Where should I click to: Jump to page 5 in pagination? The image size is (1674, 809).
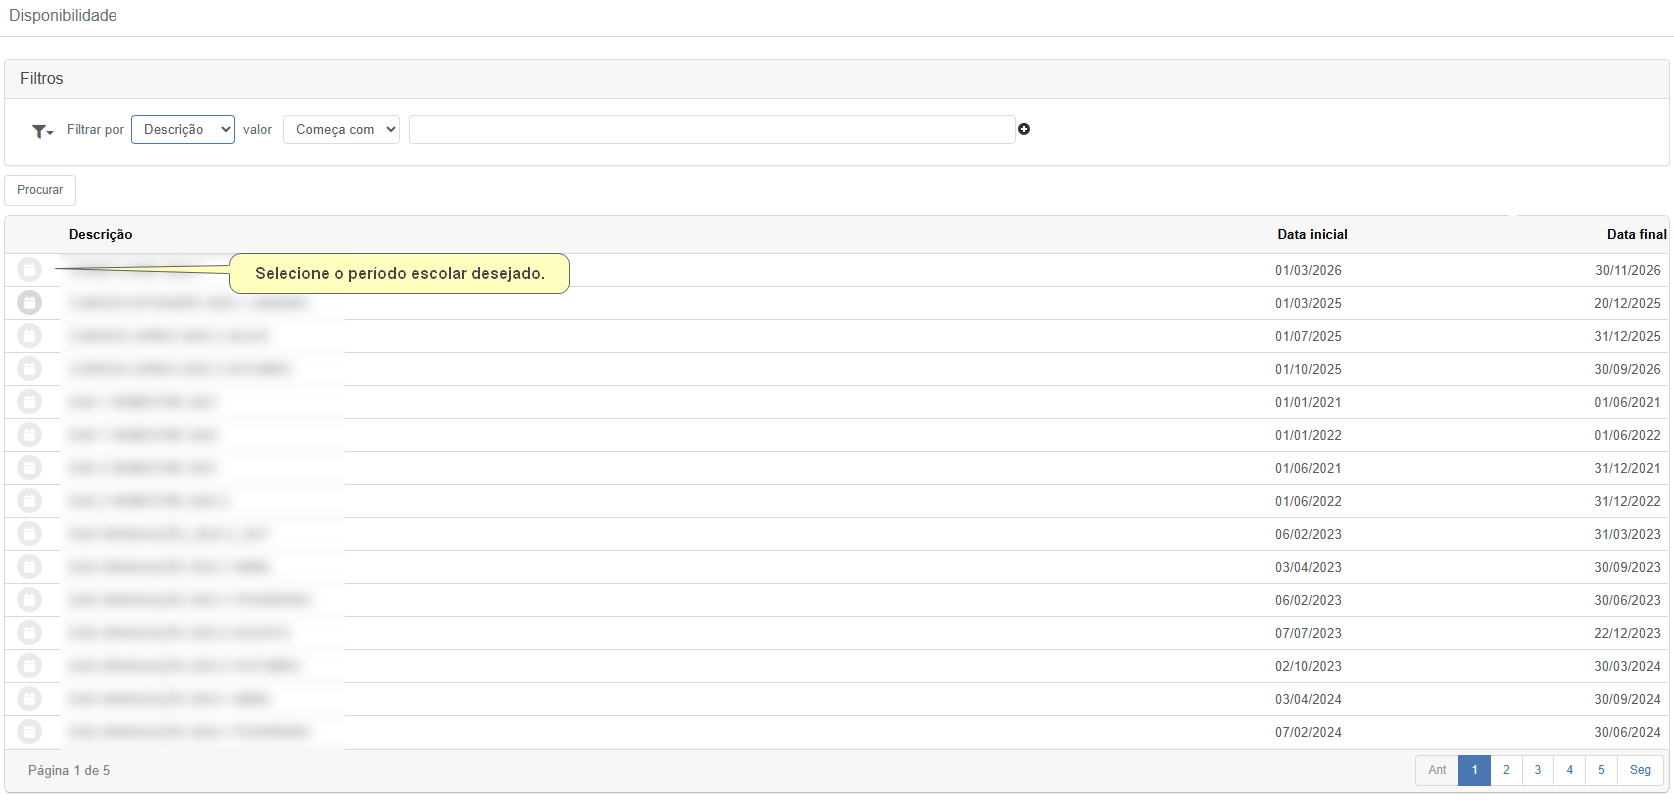[1601, 770]
